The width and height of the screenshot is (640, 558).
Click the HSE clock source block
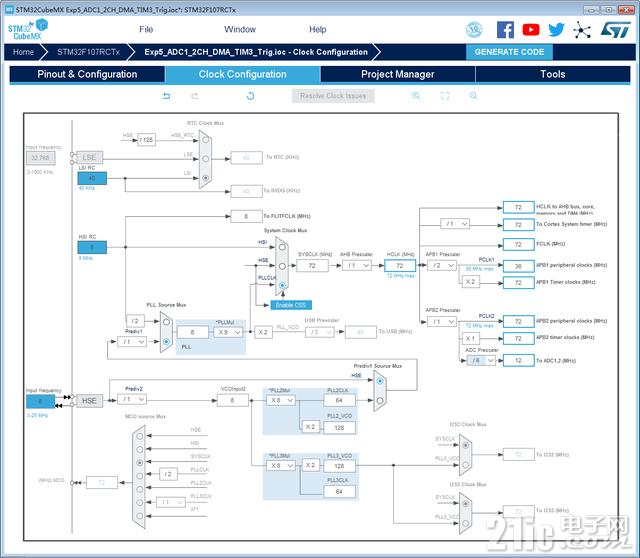(89, 401)
